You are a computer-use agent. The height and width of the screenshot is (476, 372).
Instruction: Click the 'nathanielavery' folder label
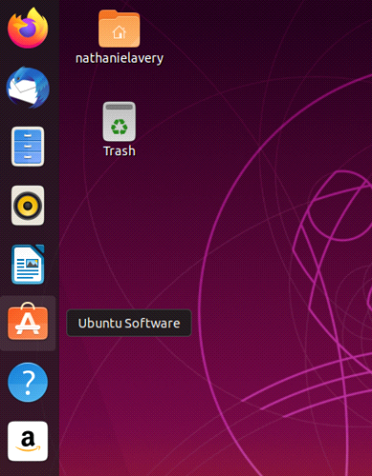119,58
